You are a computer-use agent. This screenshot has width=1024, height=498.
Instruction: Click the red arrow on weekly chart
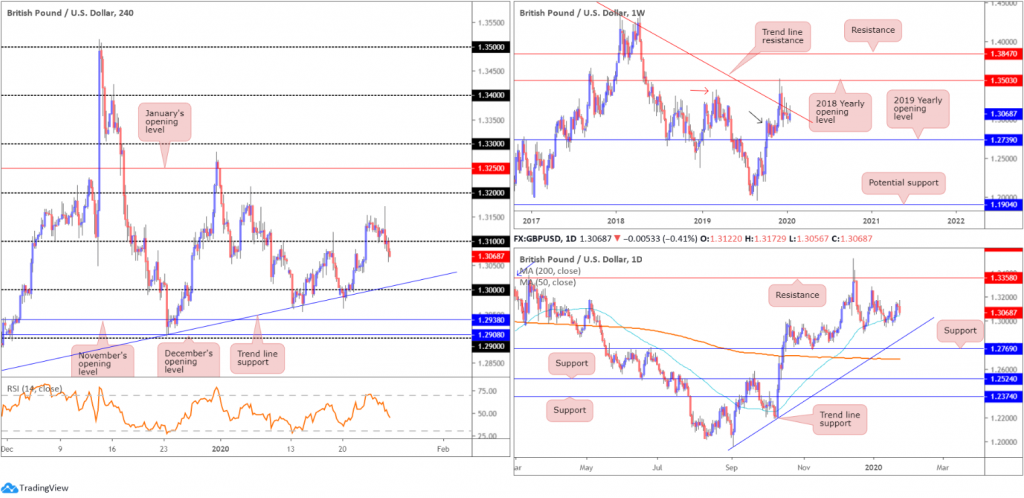(699, 90)
